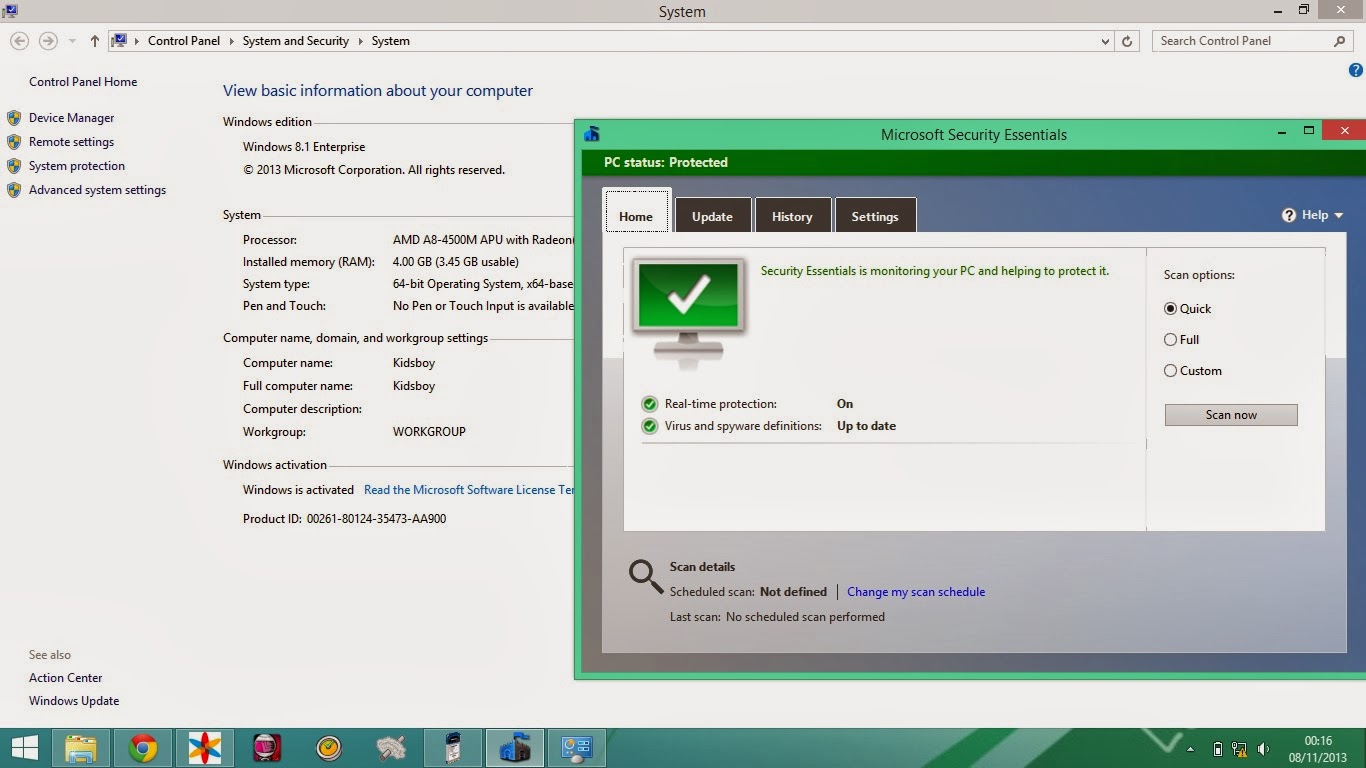1366x768 pixels.
Task: Show hidden system tray icons
Action: pyautogui.click(x=1190, y=749)
